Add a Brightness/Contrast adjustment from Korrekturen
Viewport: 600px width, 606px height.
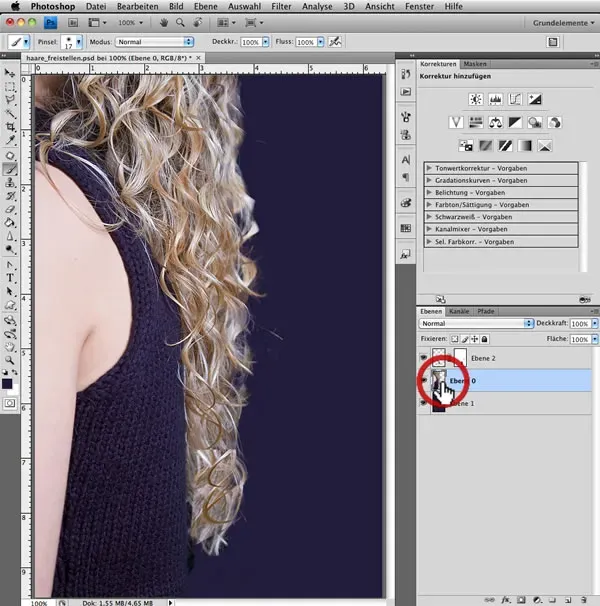(476, 99)
